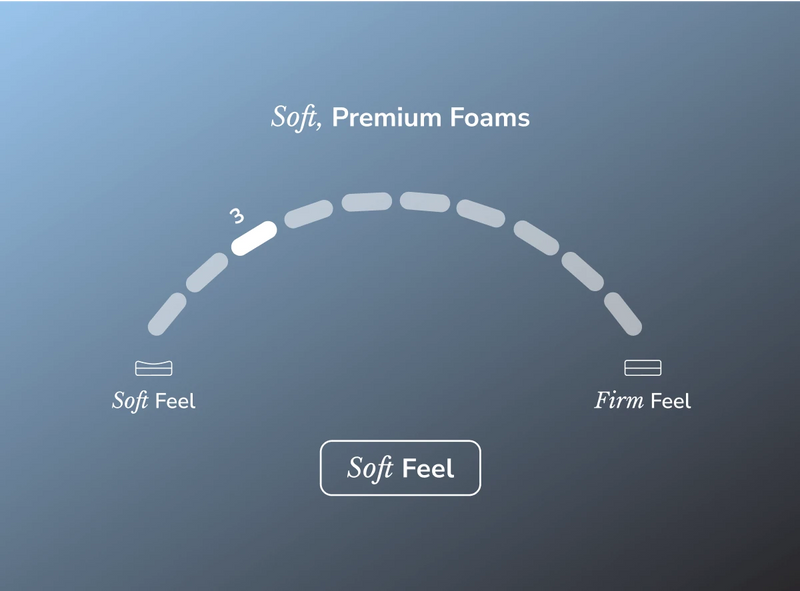Click the outlined Soft Feel button
Viewport: 800px width, 591px height.
(401, 468)
